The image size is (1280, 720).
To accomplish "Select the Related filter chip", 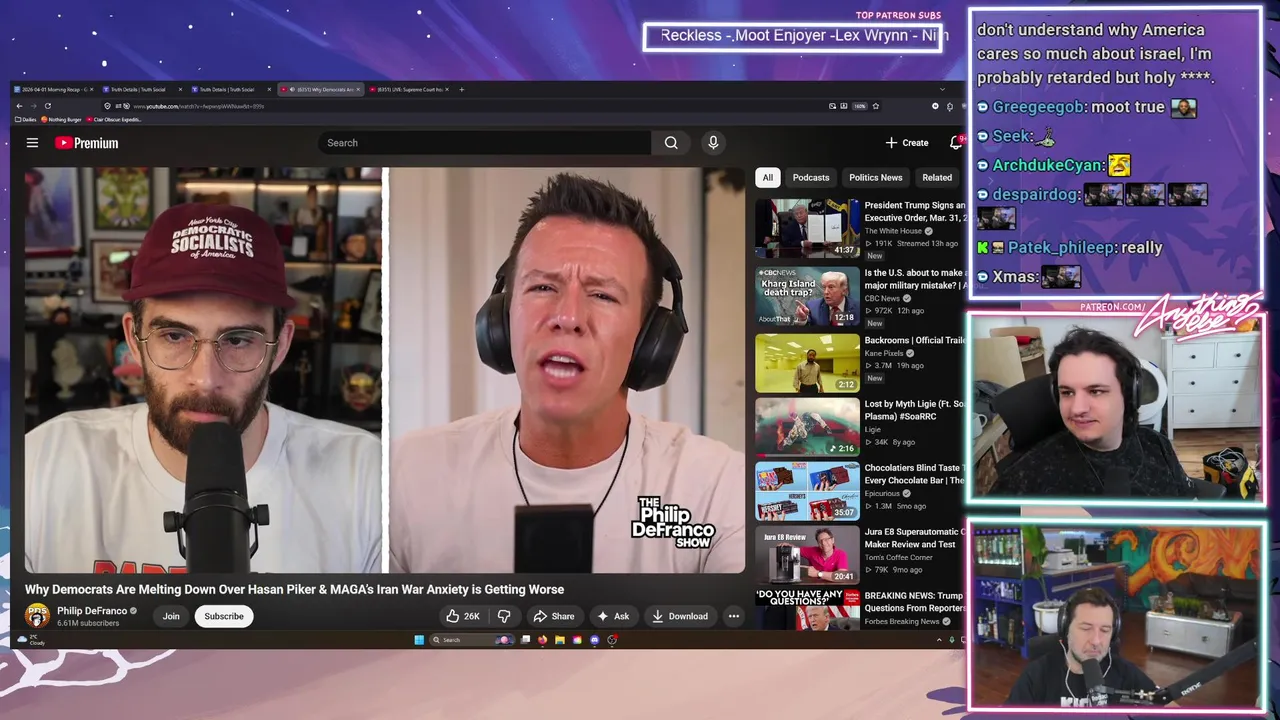I will pos(937,177).
